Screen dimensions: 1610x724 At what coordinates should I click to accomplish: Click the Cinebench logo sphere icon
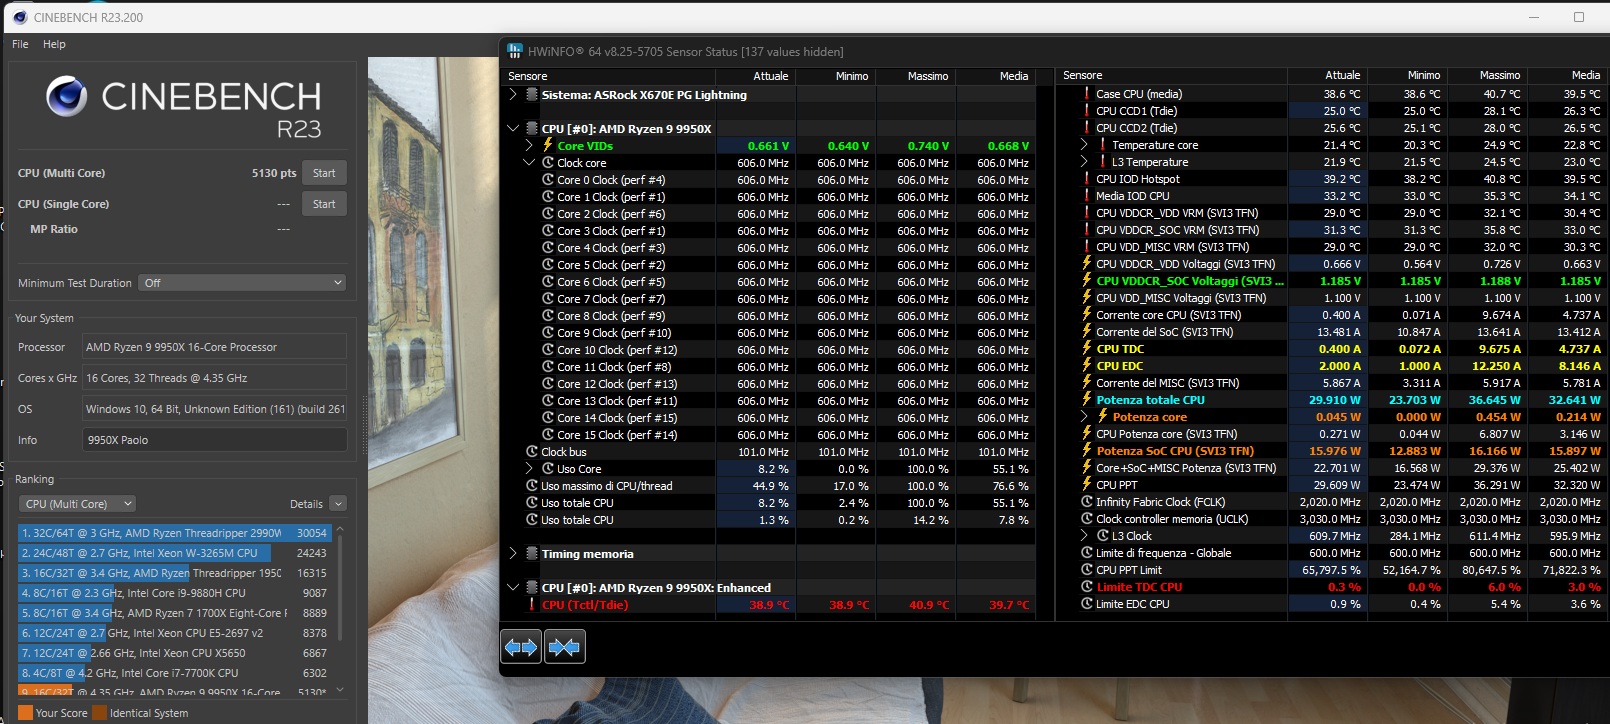tap(67, 96)
